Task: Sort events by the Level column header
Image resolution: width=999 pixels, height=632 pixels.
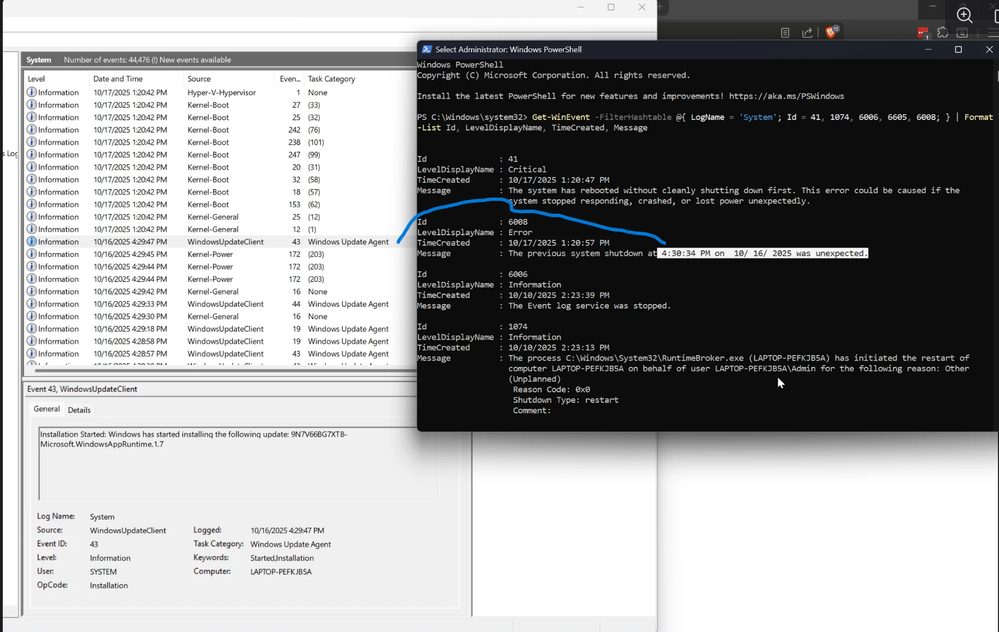Action: (57, 79)
